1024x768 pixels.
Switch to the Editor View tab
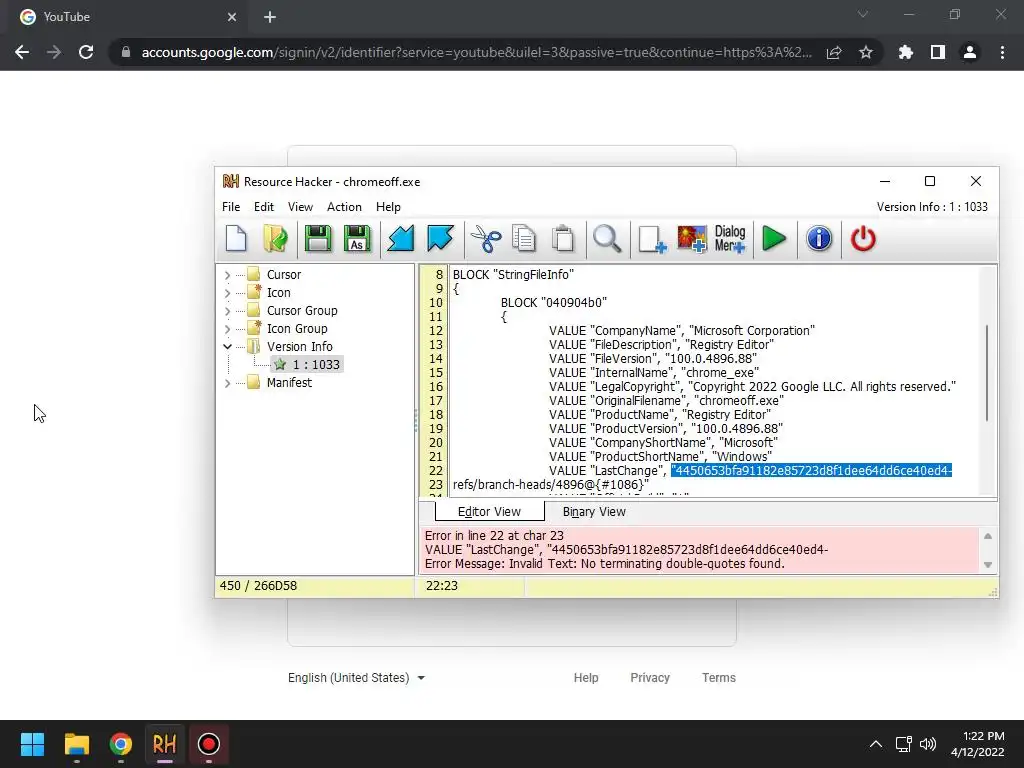[489, 512]
